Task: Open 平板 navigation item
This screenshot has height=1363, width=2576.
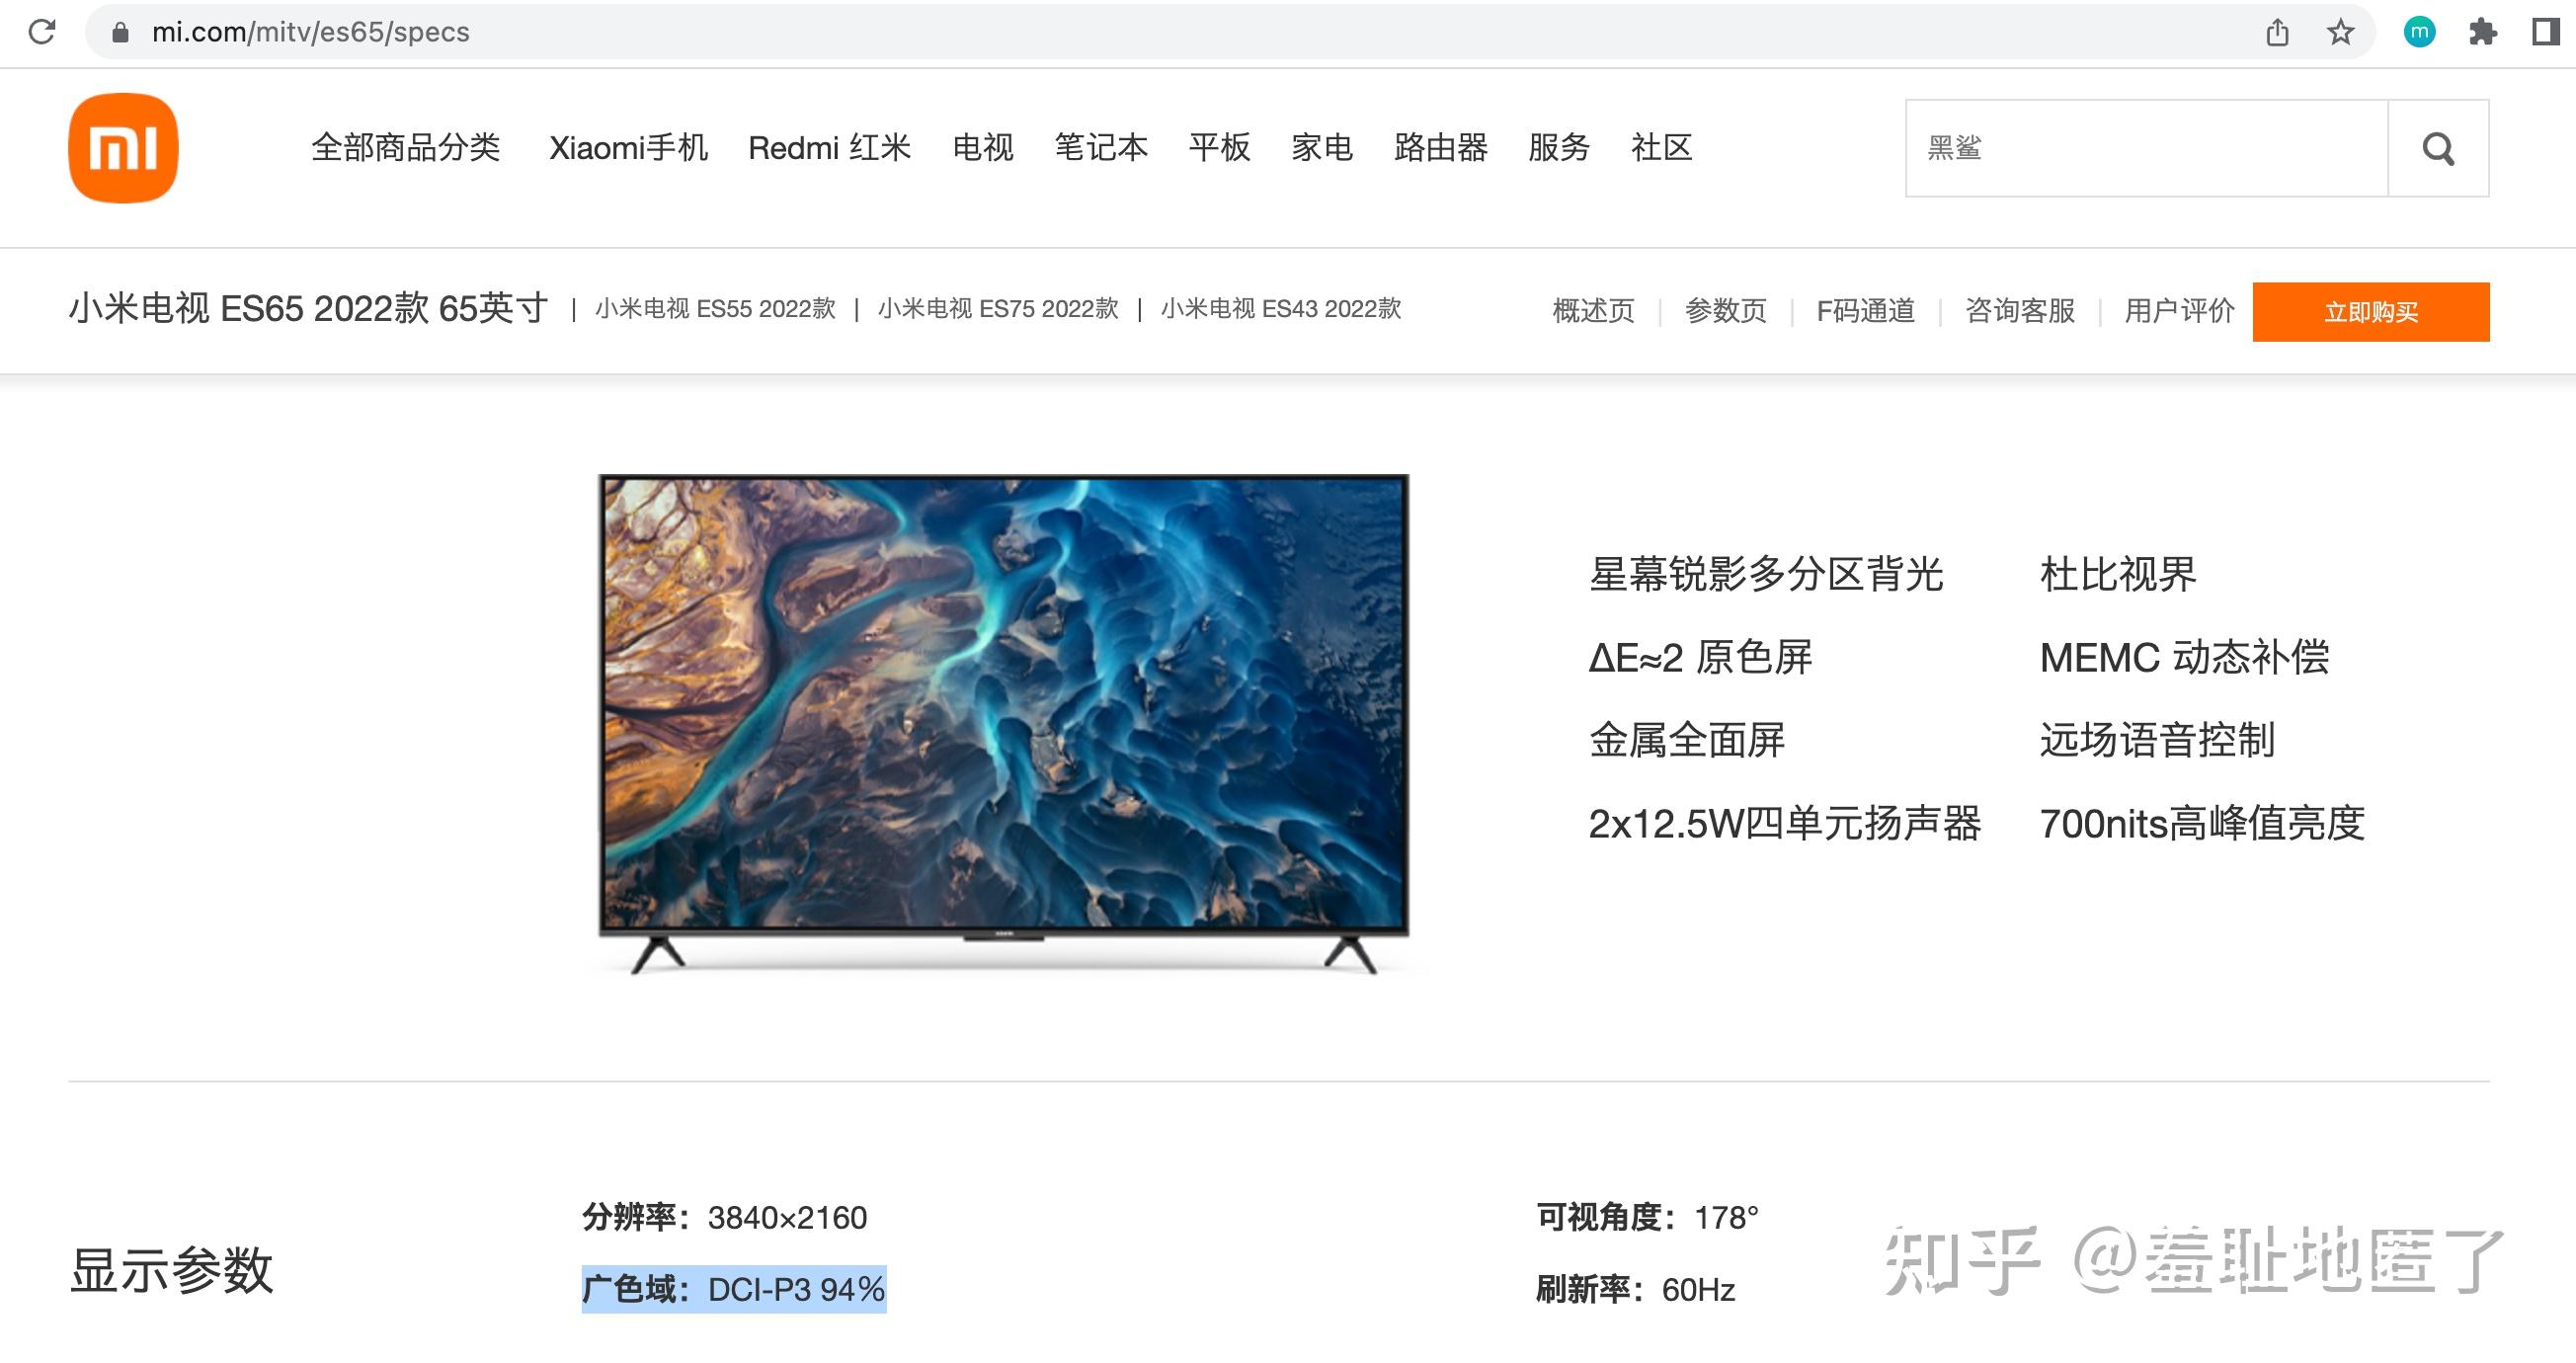Action: 1219,148
